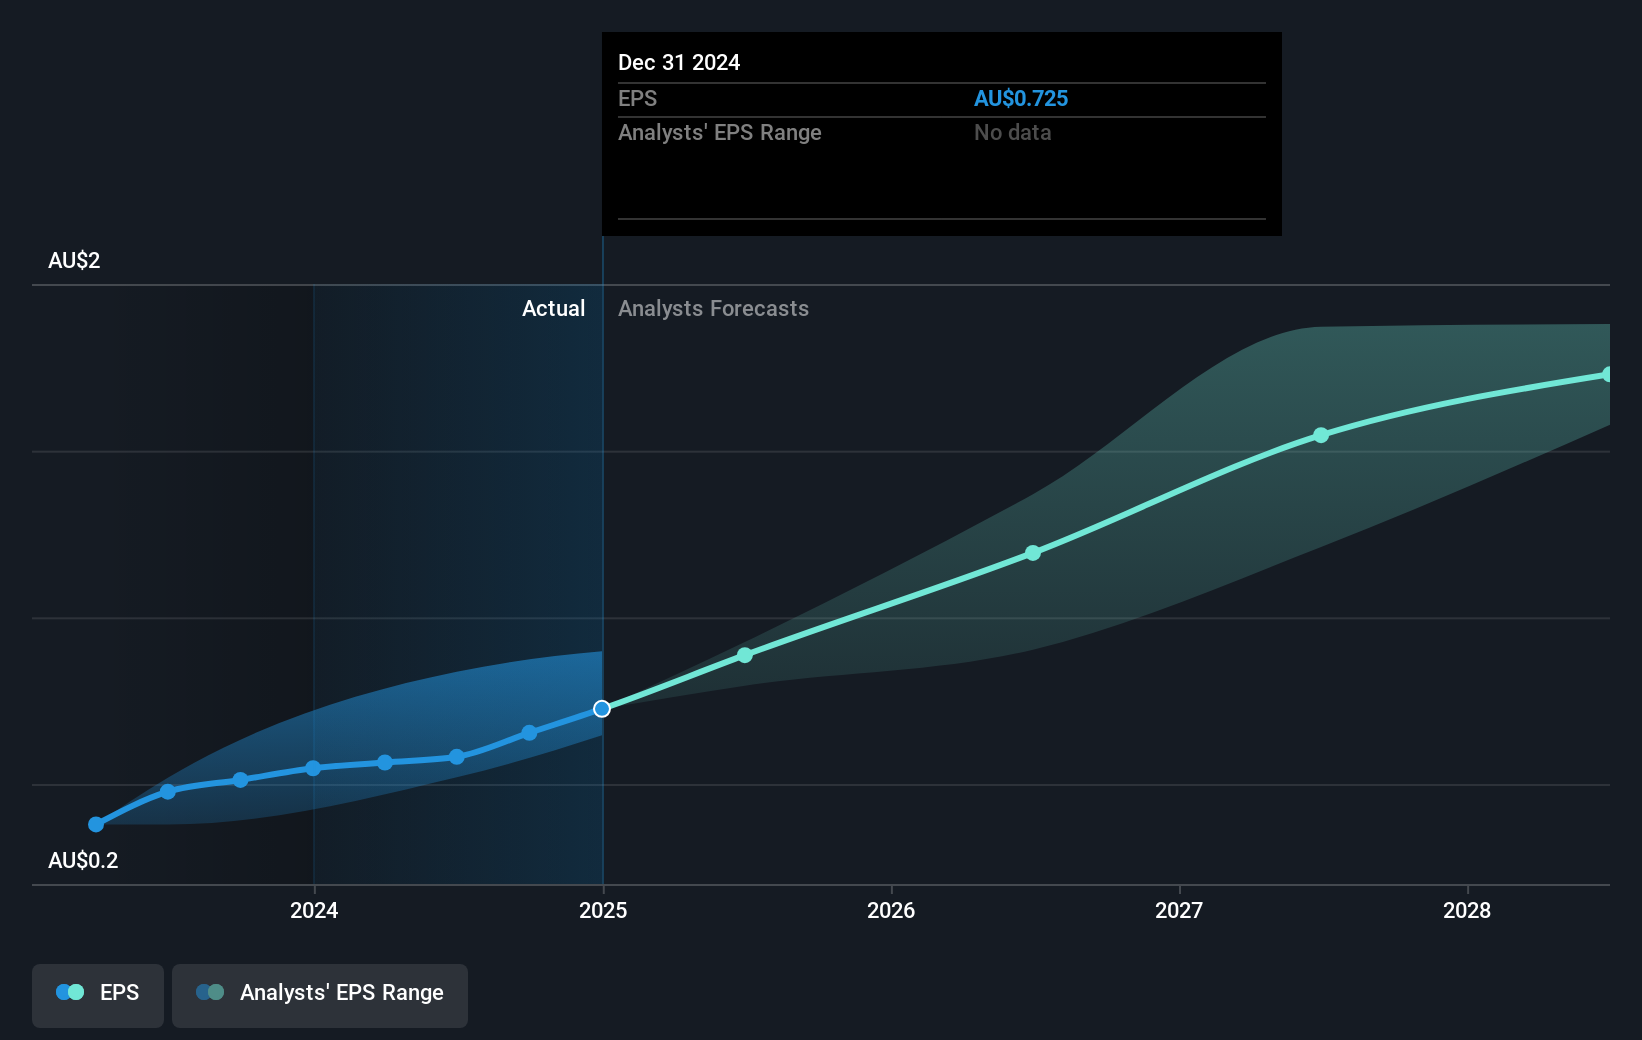The image size is (1642, 1040).
Task: Click the second EPS point from left
Action: click(x=168, y=791)
